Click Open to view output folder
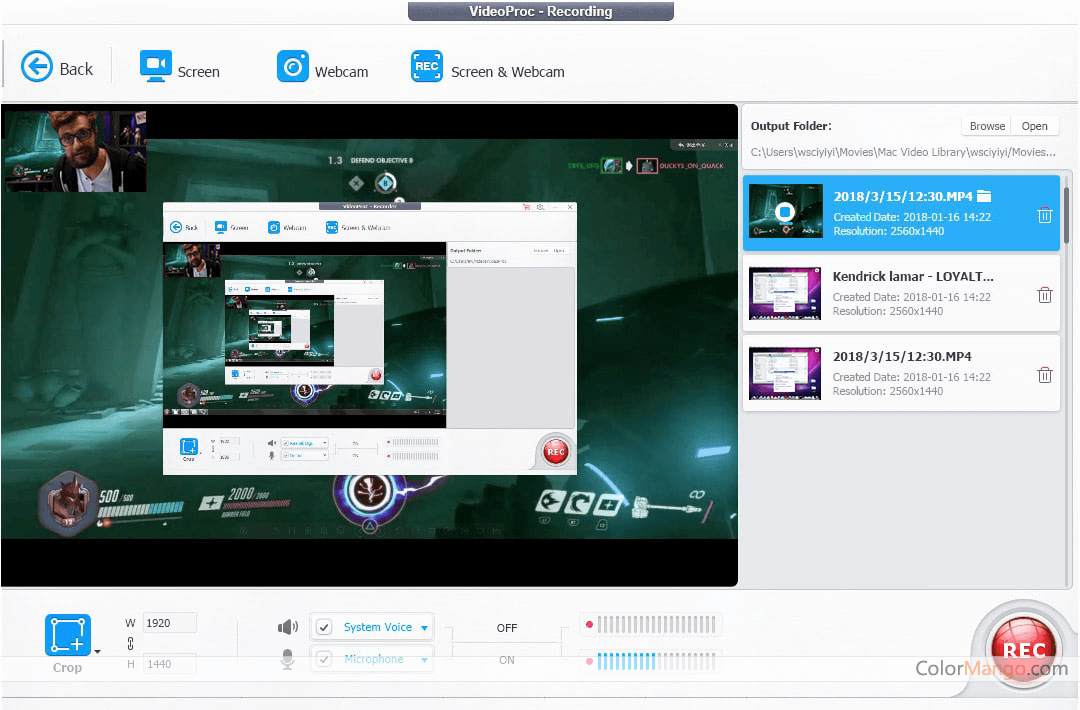 point(1034,126)
